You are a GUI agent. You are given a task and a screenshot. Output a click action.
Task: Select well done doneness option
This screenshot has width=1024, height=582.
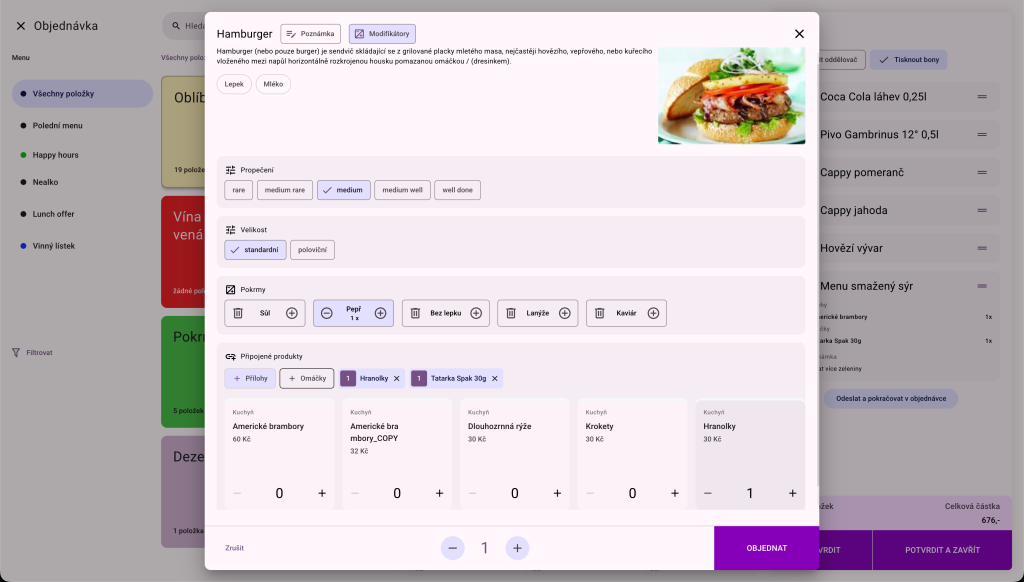(x=457, y=190)
